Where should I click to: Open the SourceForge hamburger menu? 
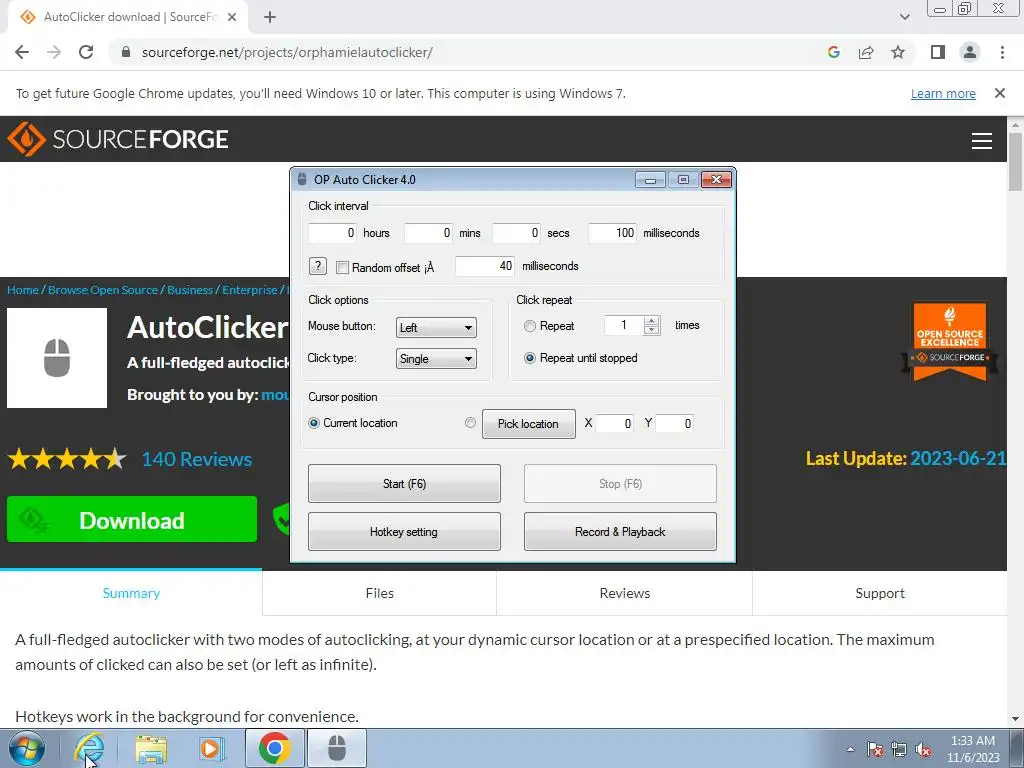[982, 140]
